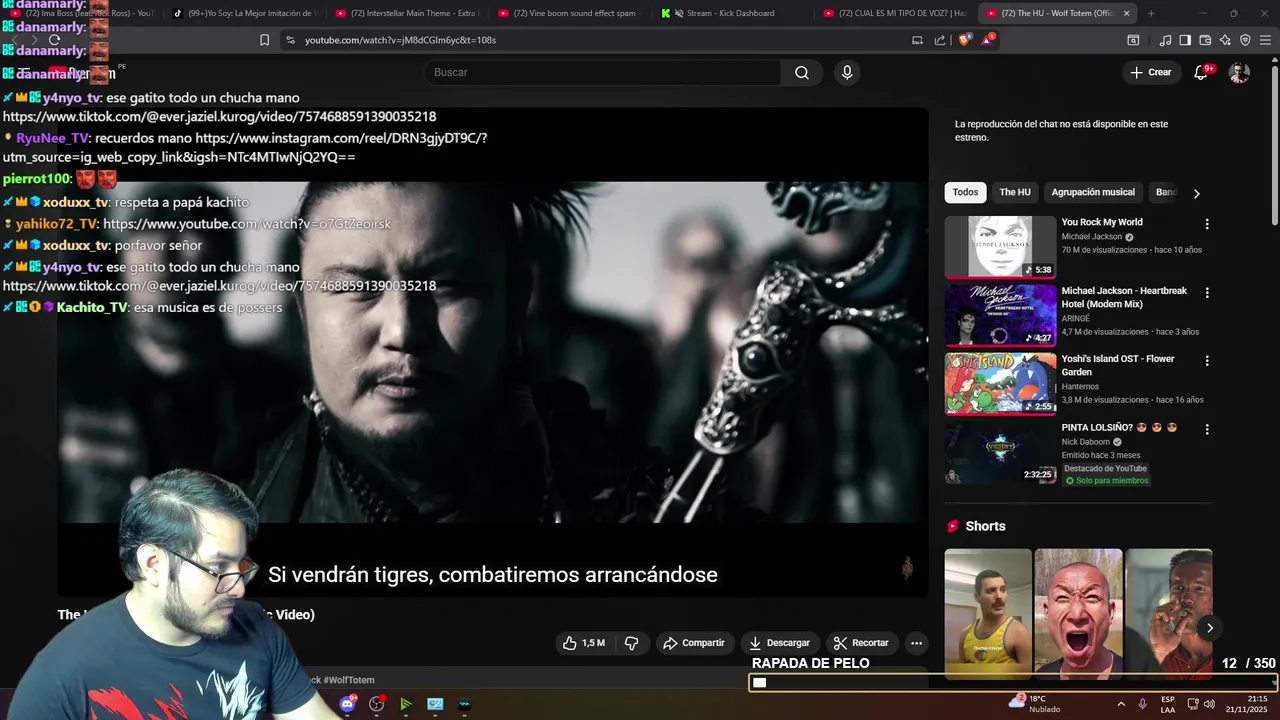
Task: Click the #WolfTotem hashtag link
Action: point(348,680)
